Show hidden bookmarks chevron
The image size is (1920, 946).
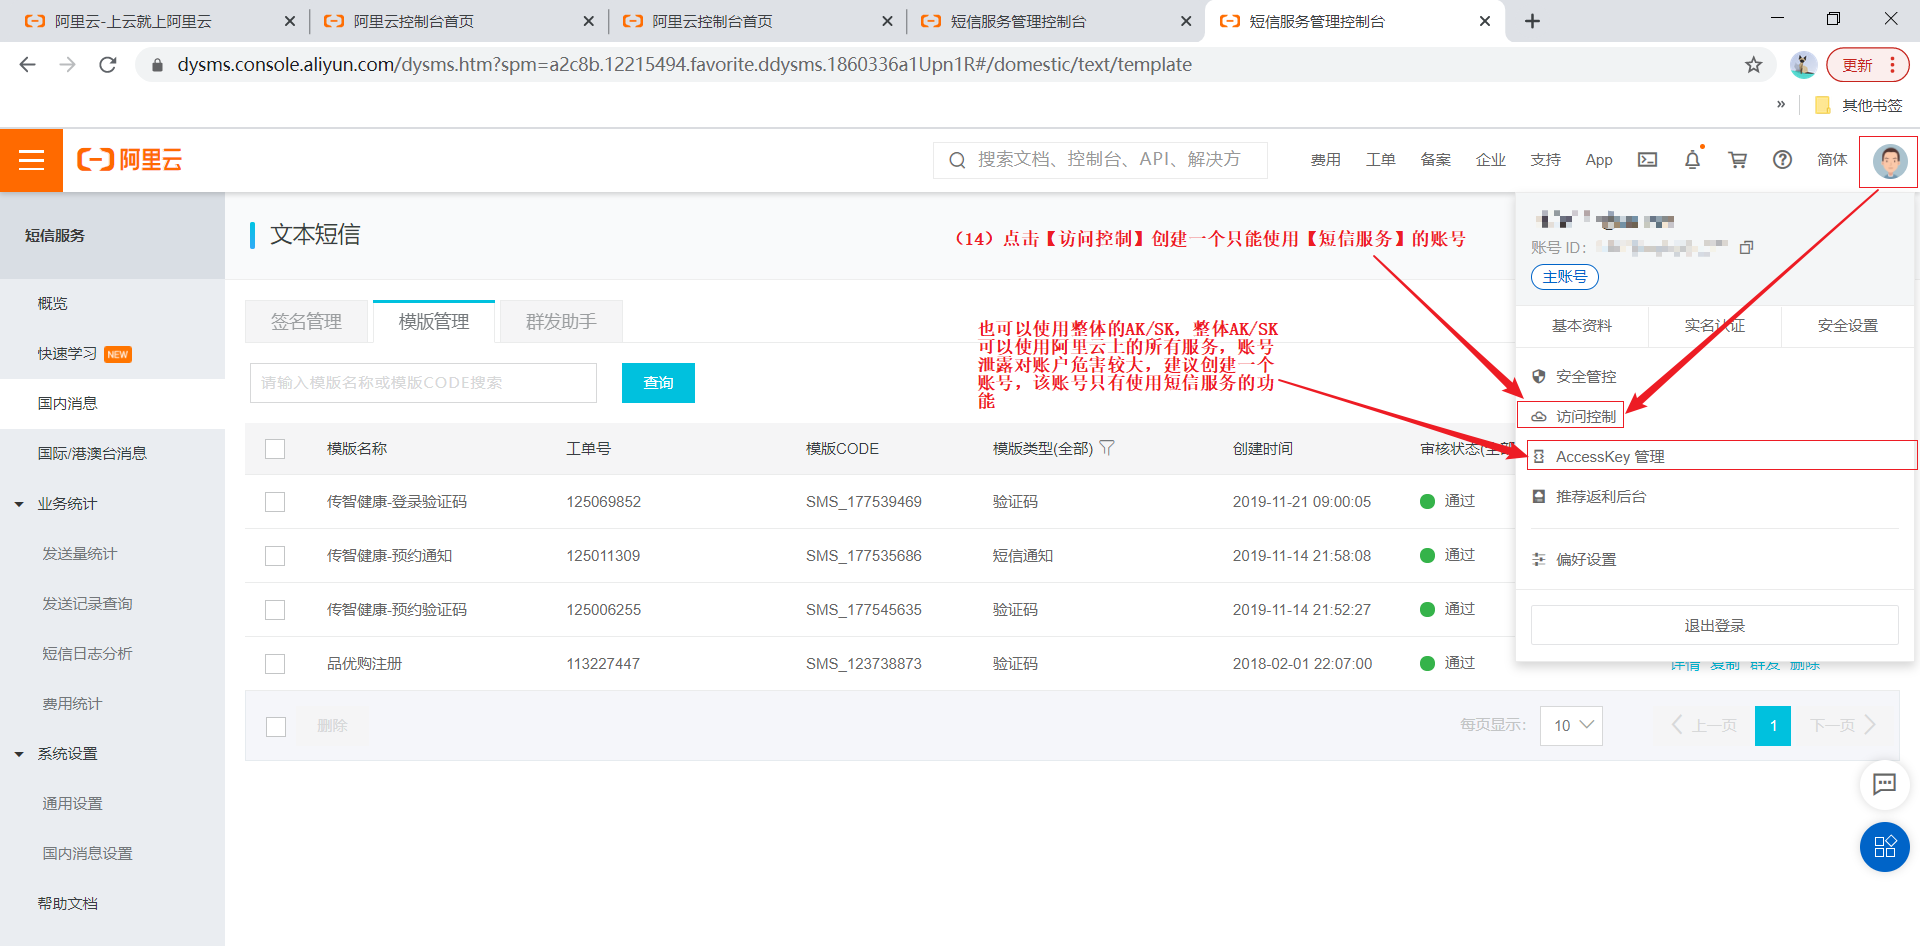(x=1781, y=104)
